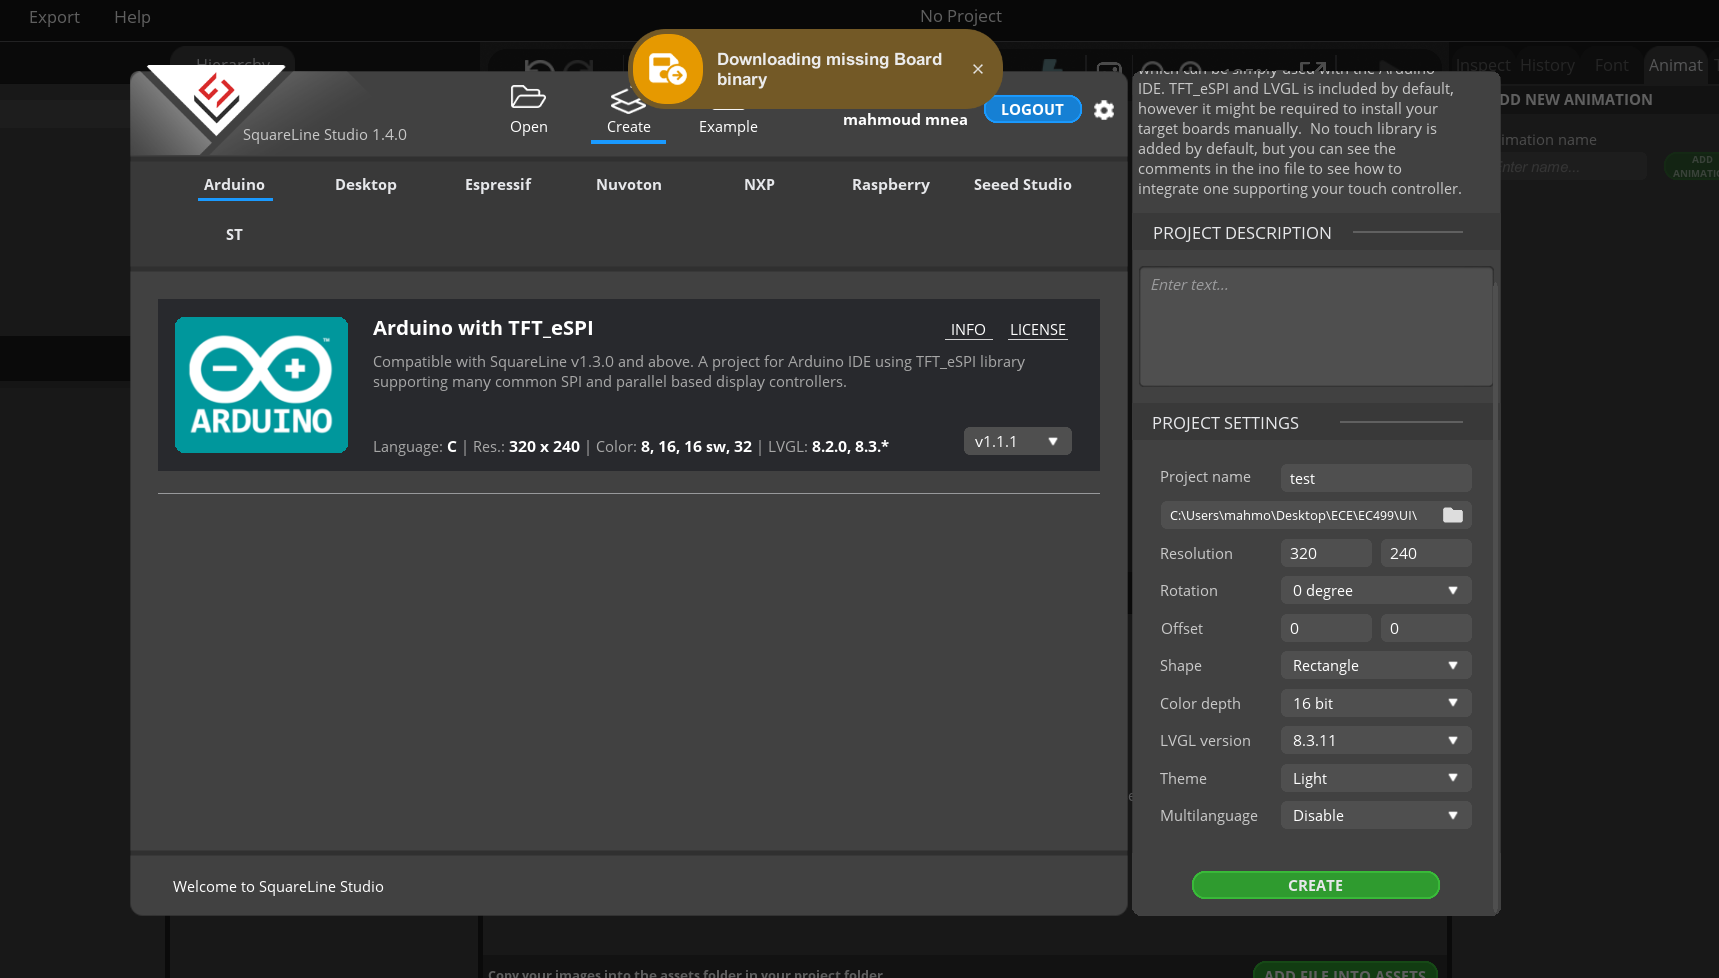The height and width of the screenshot is (978, 1719).
Task: Switch to the Desktop tab
Action: coord(366,185)
